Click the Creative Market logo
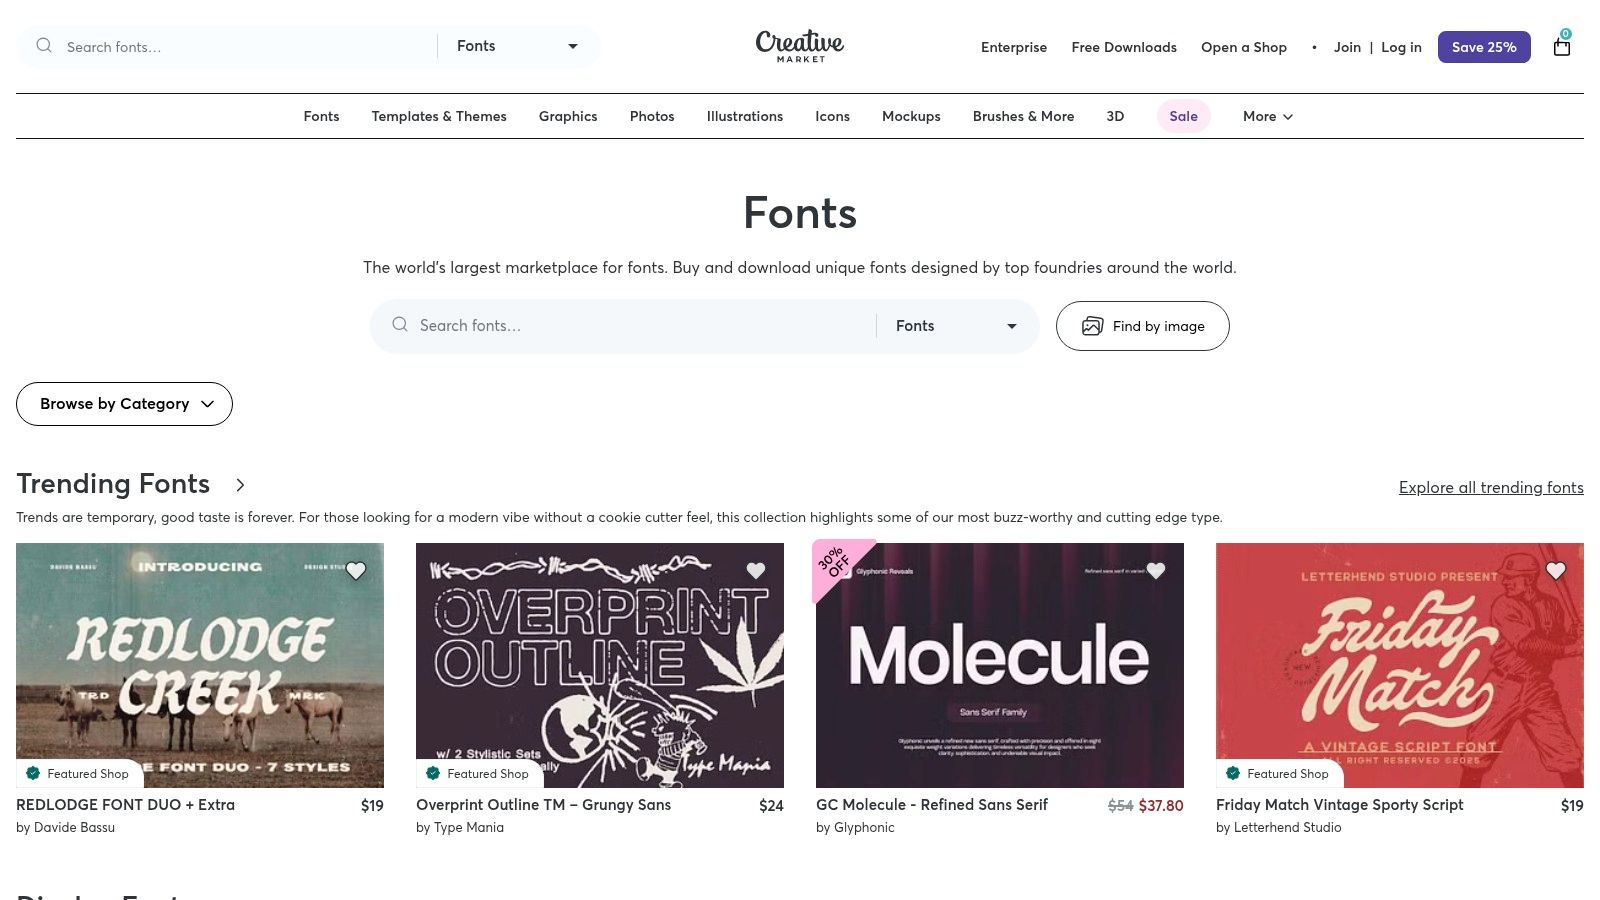Screen dimensions: 1600x900 [x=799, y=46]
